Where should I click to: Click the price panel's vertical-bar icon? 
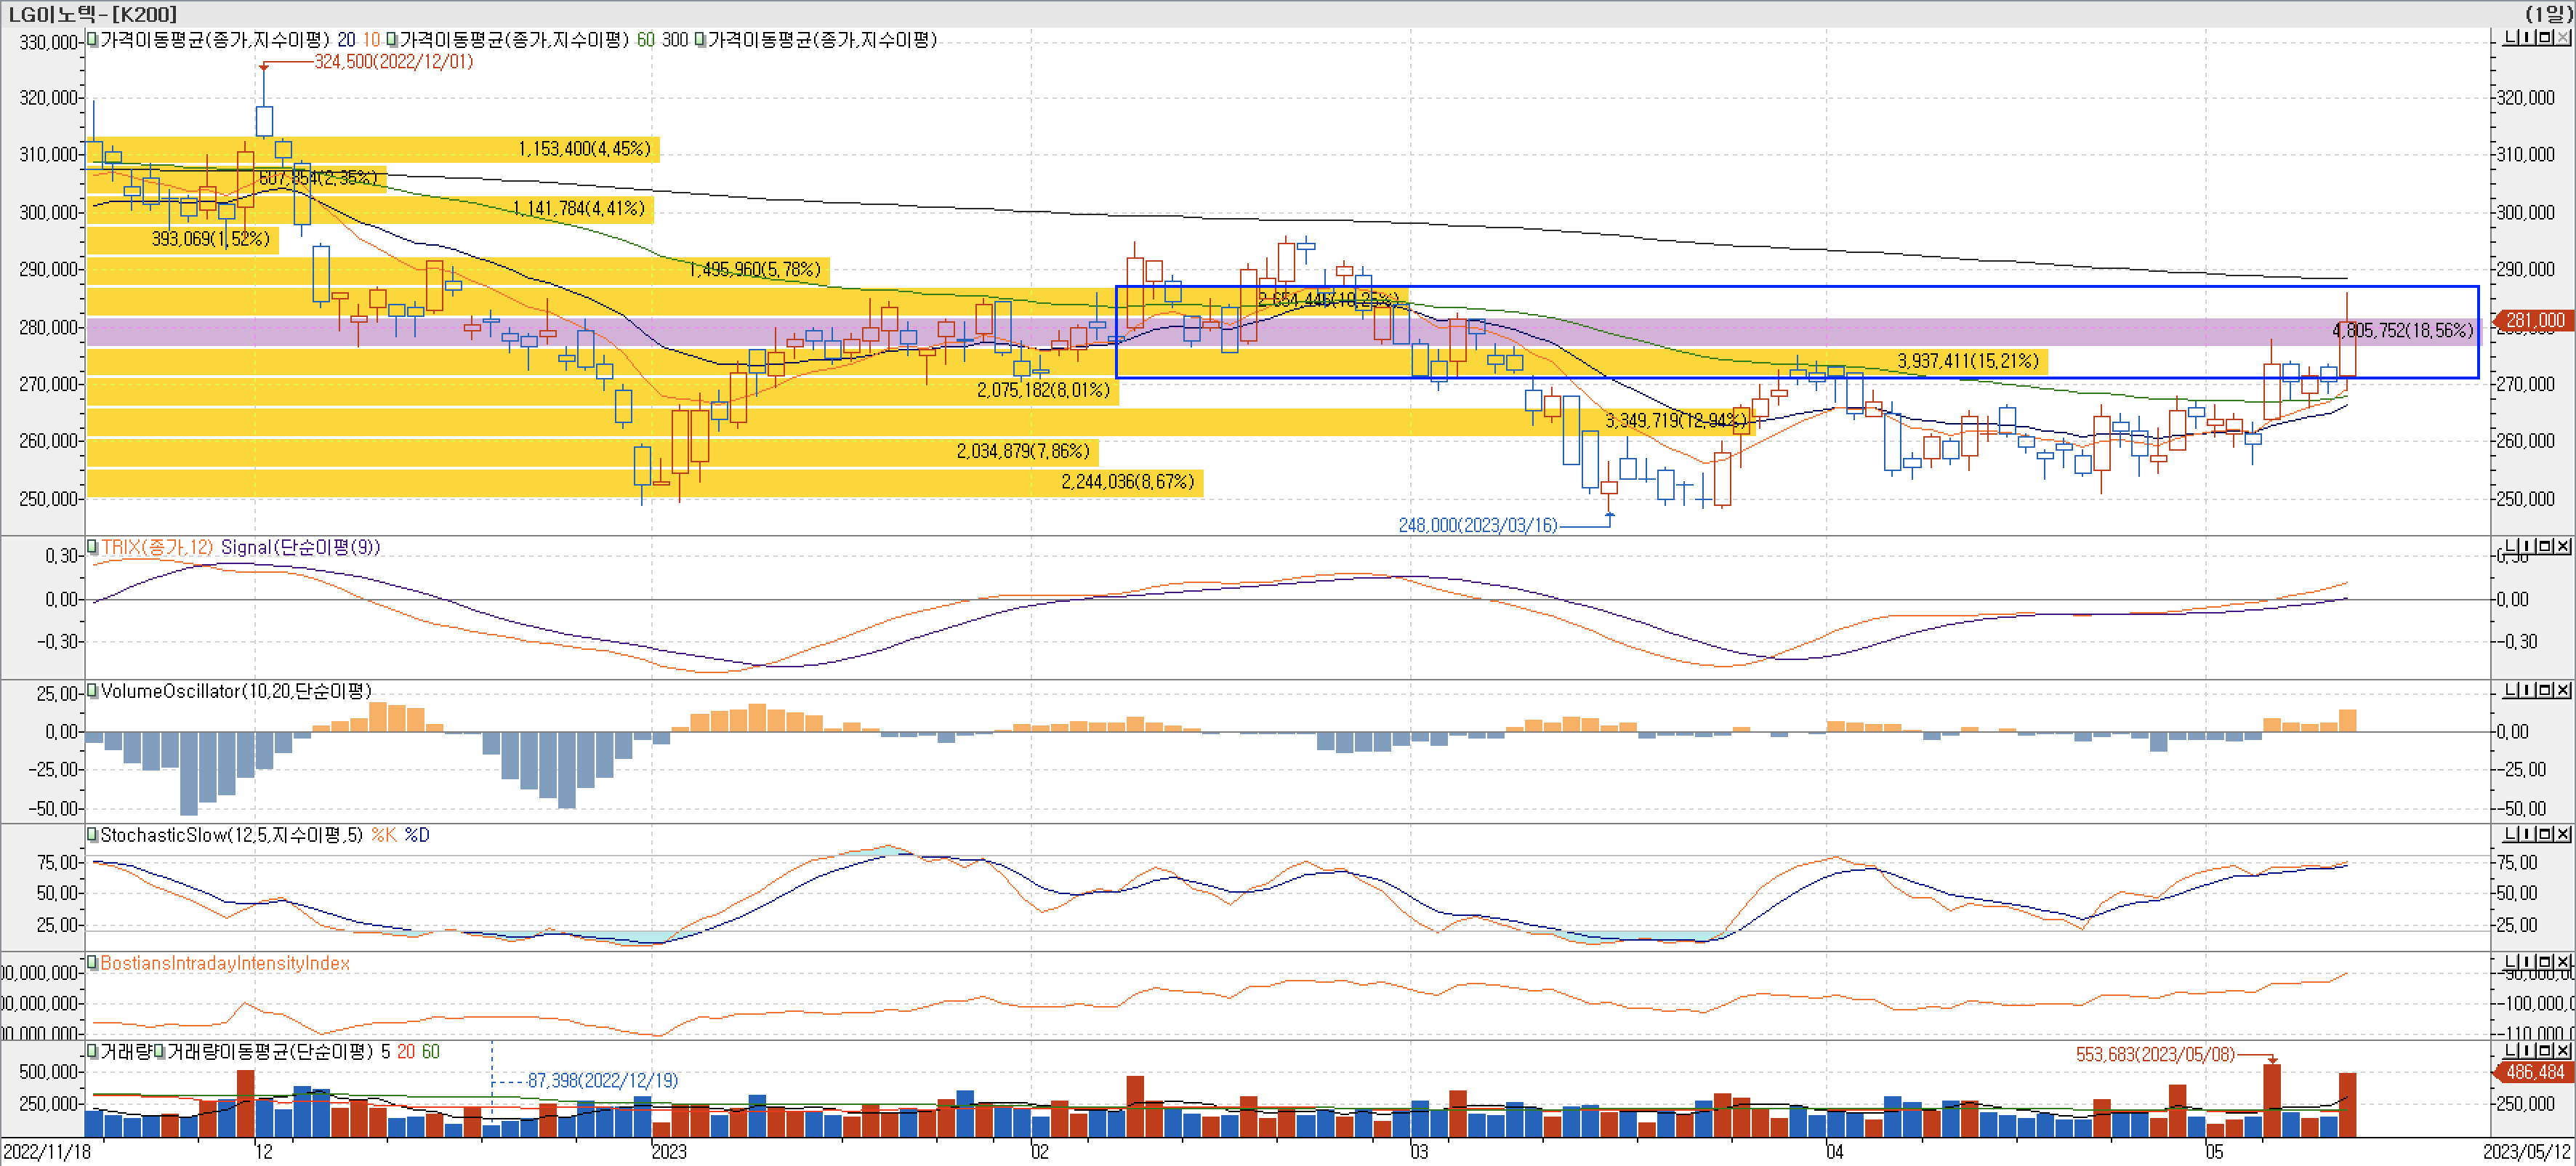tap(2527, 38)
